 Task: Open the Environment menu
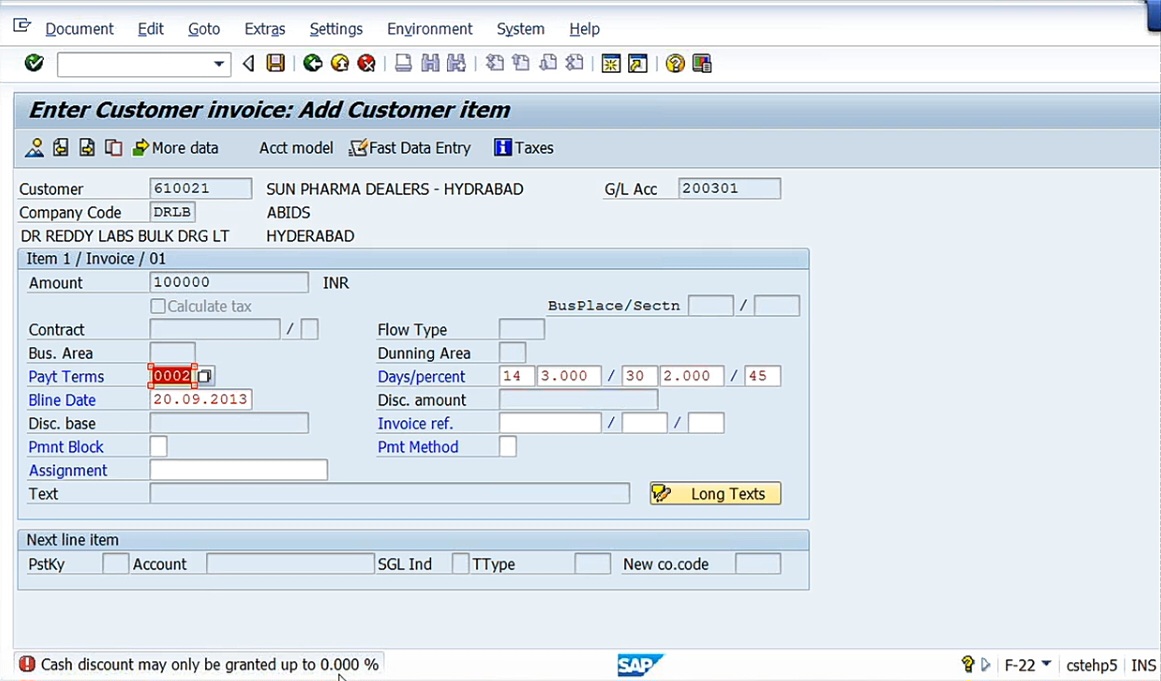429,29
